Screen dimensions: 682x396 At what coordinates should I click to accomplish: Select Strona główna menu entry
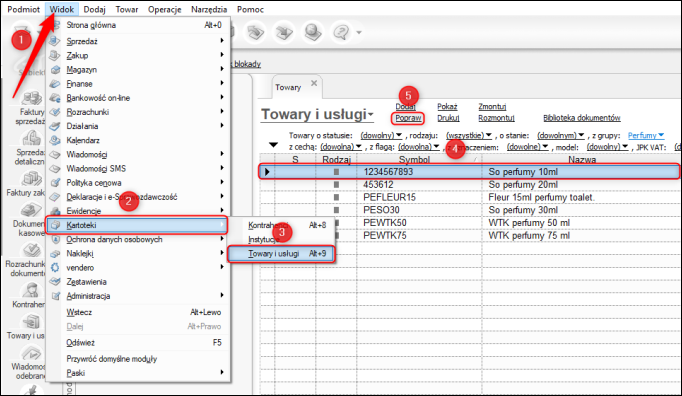(x=138, y=25)
